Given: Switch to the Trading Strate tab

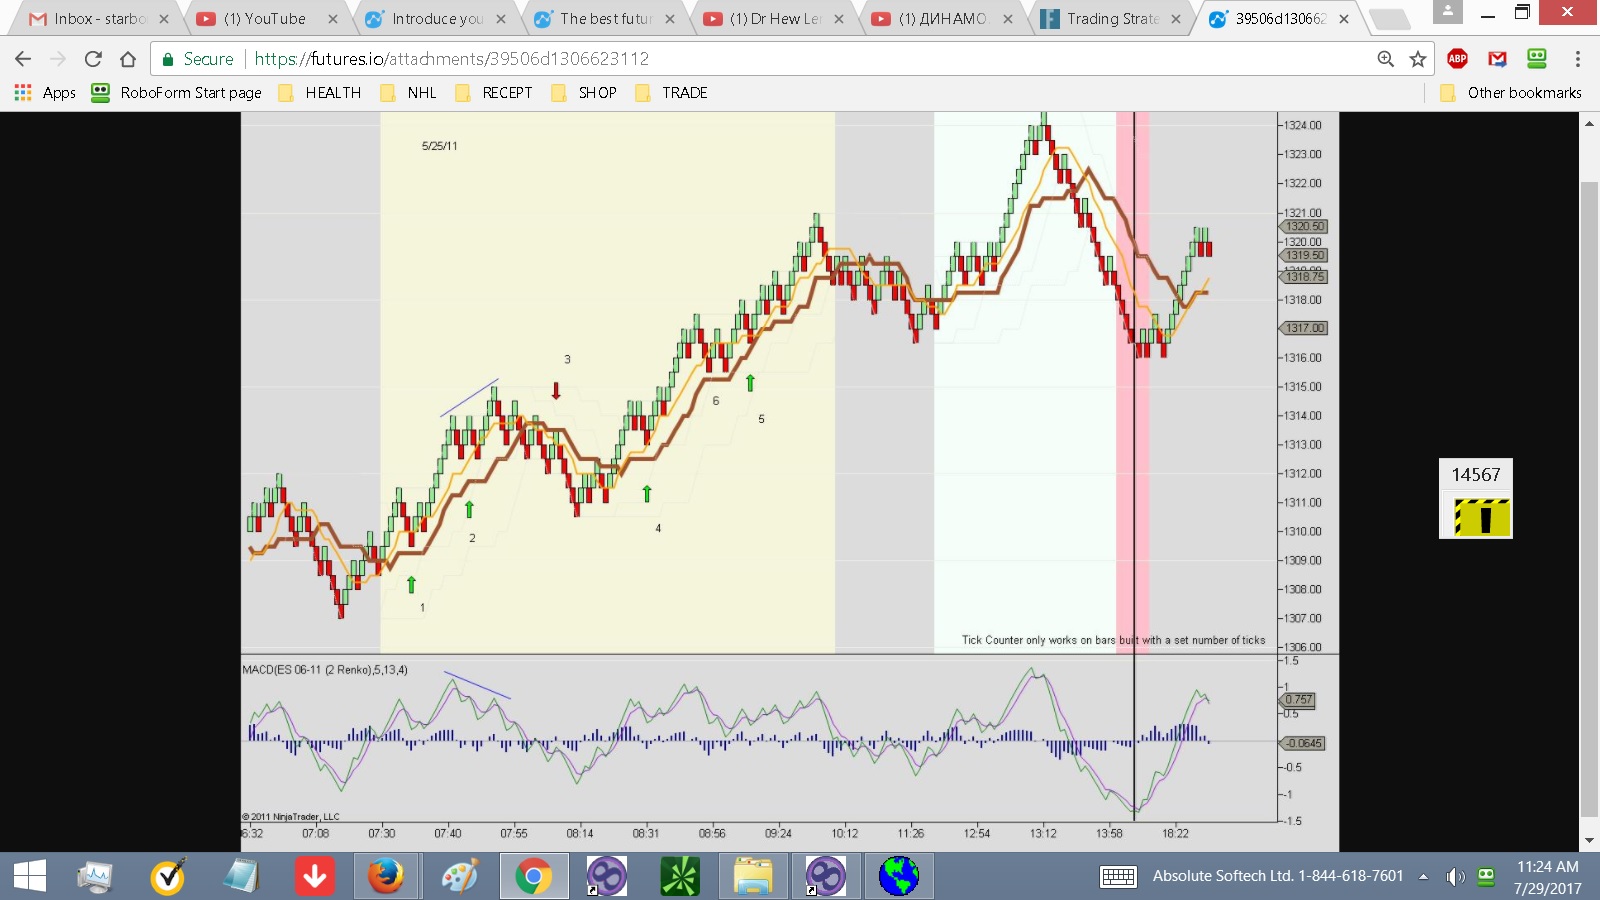Looking at the screenshot, I should tap(1108, 19).
